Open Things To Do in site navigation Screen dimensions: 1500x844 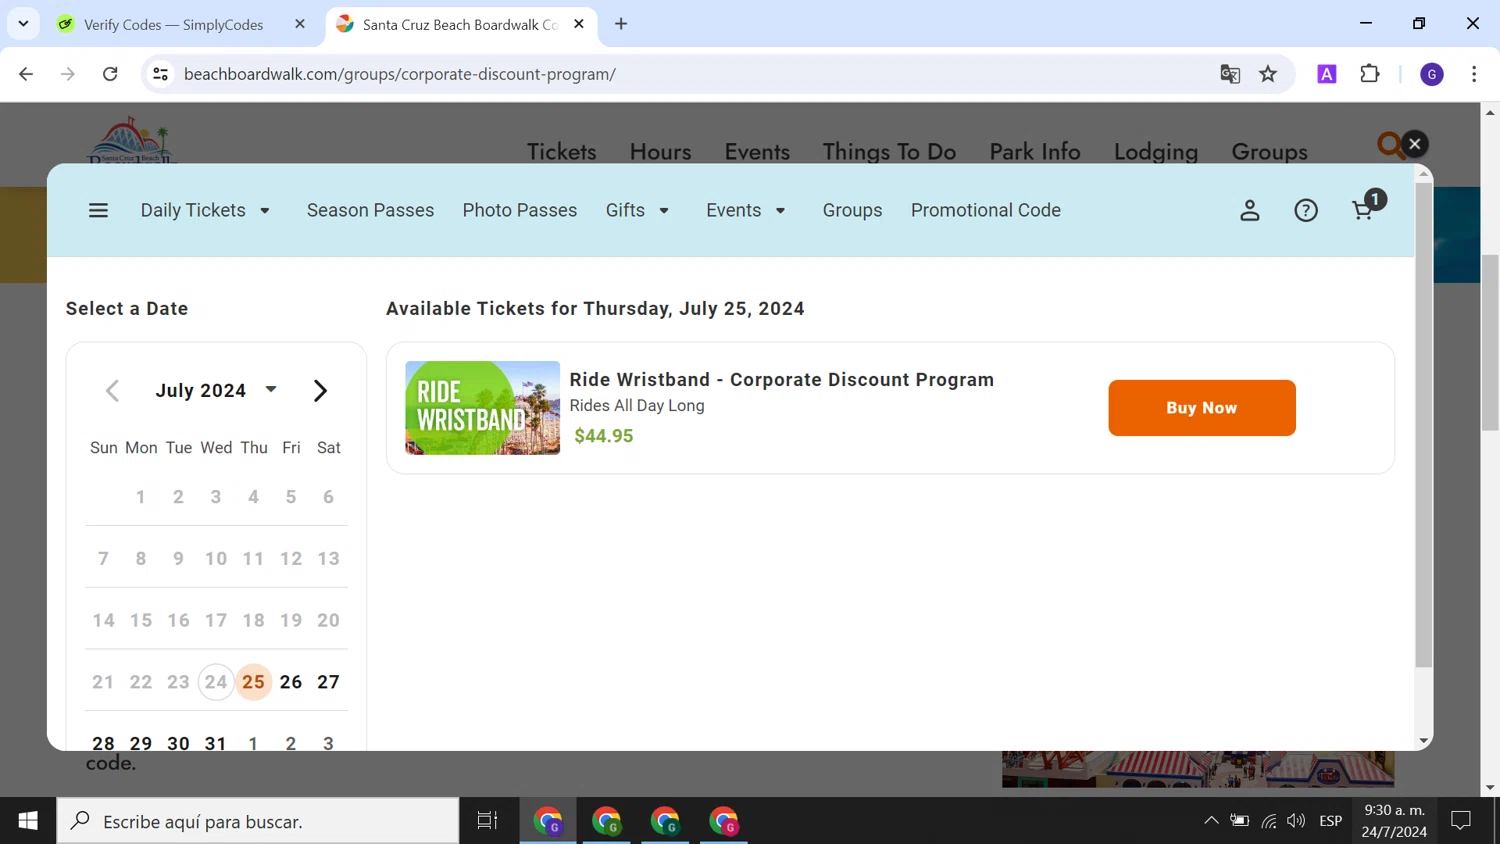click(889, 151)
